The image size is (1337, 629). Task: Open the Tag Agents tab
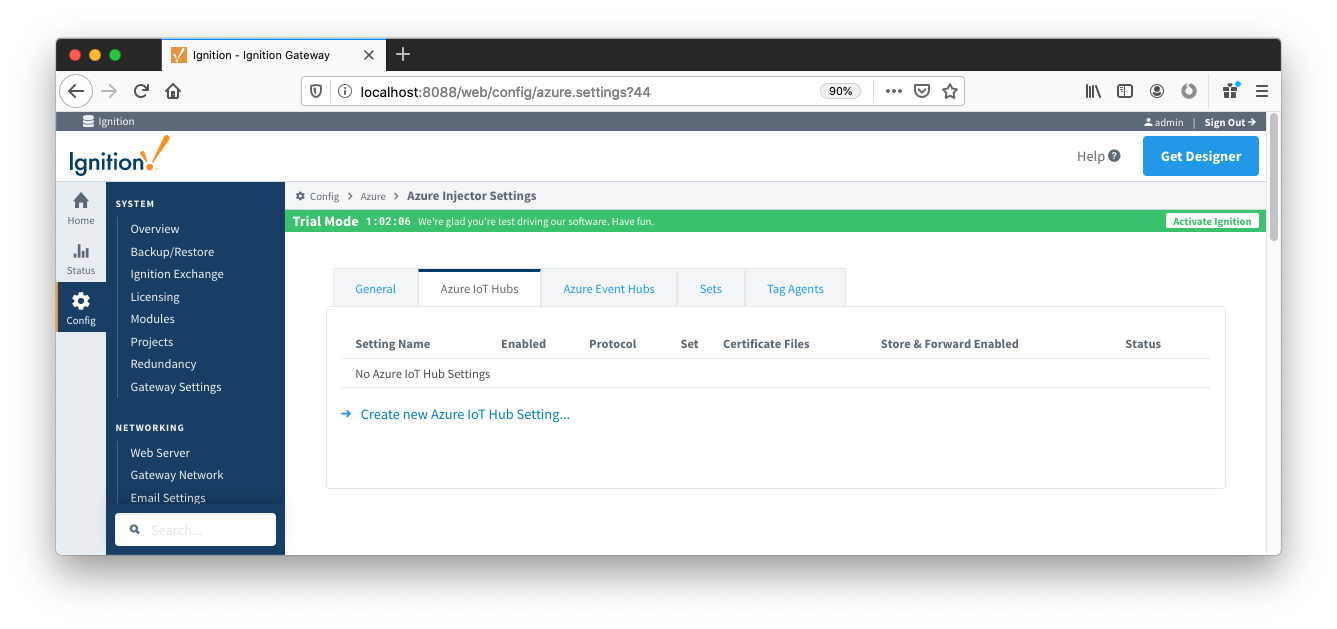point(795,289)
